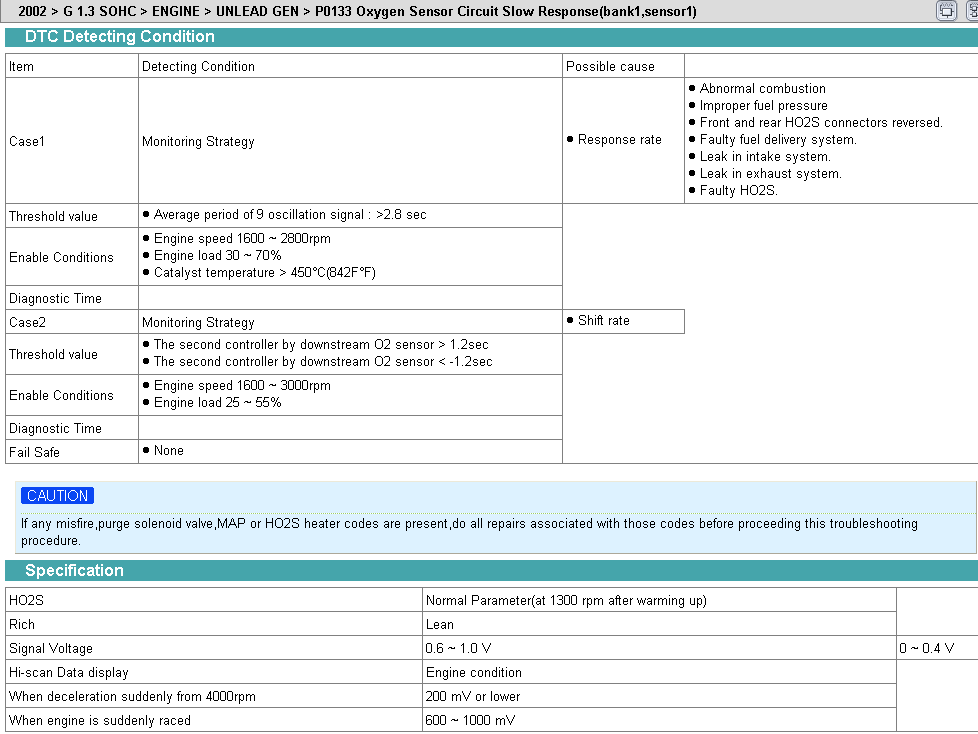Click the Average period of 9 oscillation signal text
The image size is (978, 734).
pyautogui.click(x=289, y=215)
